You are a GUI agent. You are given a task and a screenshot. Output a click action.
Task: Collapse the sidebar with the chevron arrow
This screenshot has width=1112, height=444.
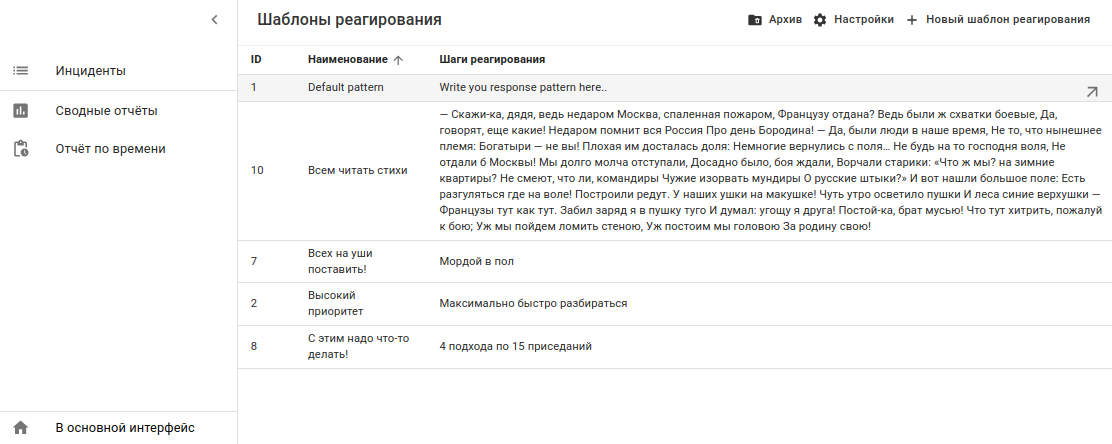click(x=214, y=19)
